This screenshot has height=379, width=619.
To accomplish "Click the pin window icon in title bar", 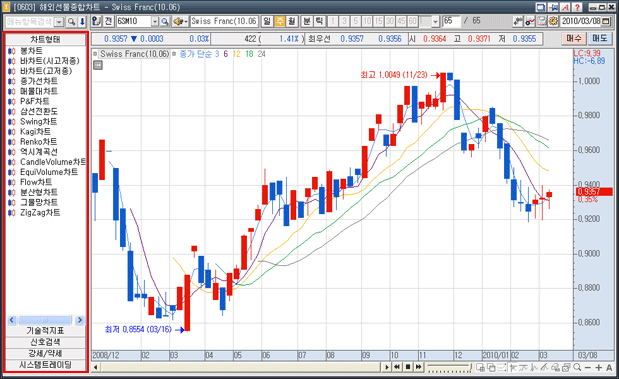I will (x=553, y=7).
